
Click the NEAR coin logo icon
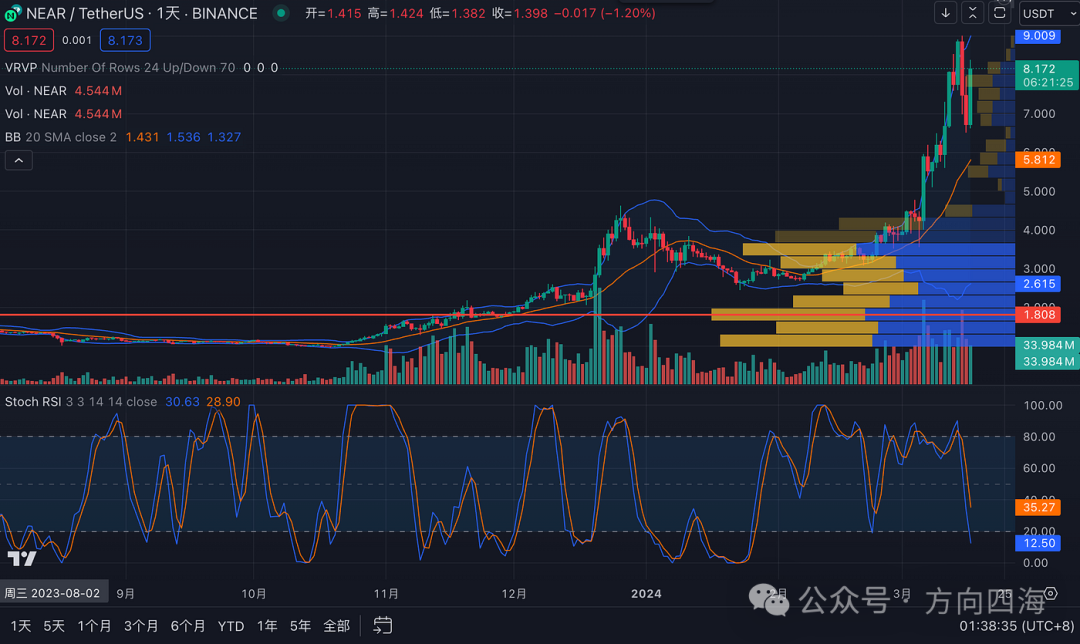pos(12,13)
